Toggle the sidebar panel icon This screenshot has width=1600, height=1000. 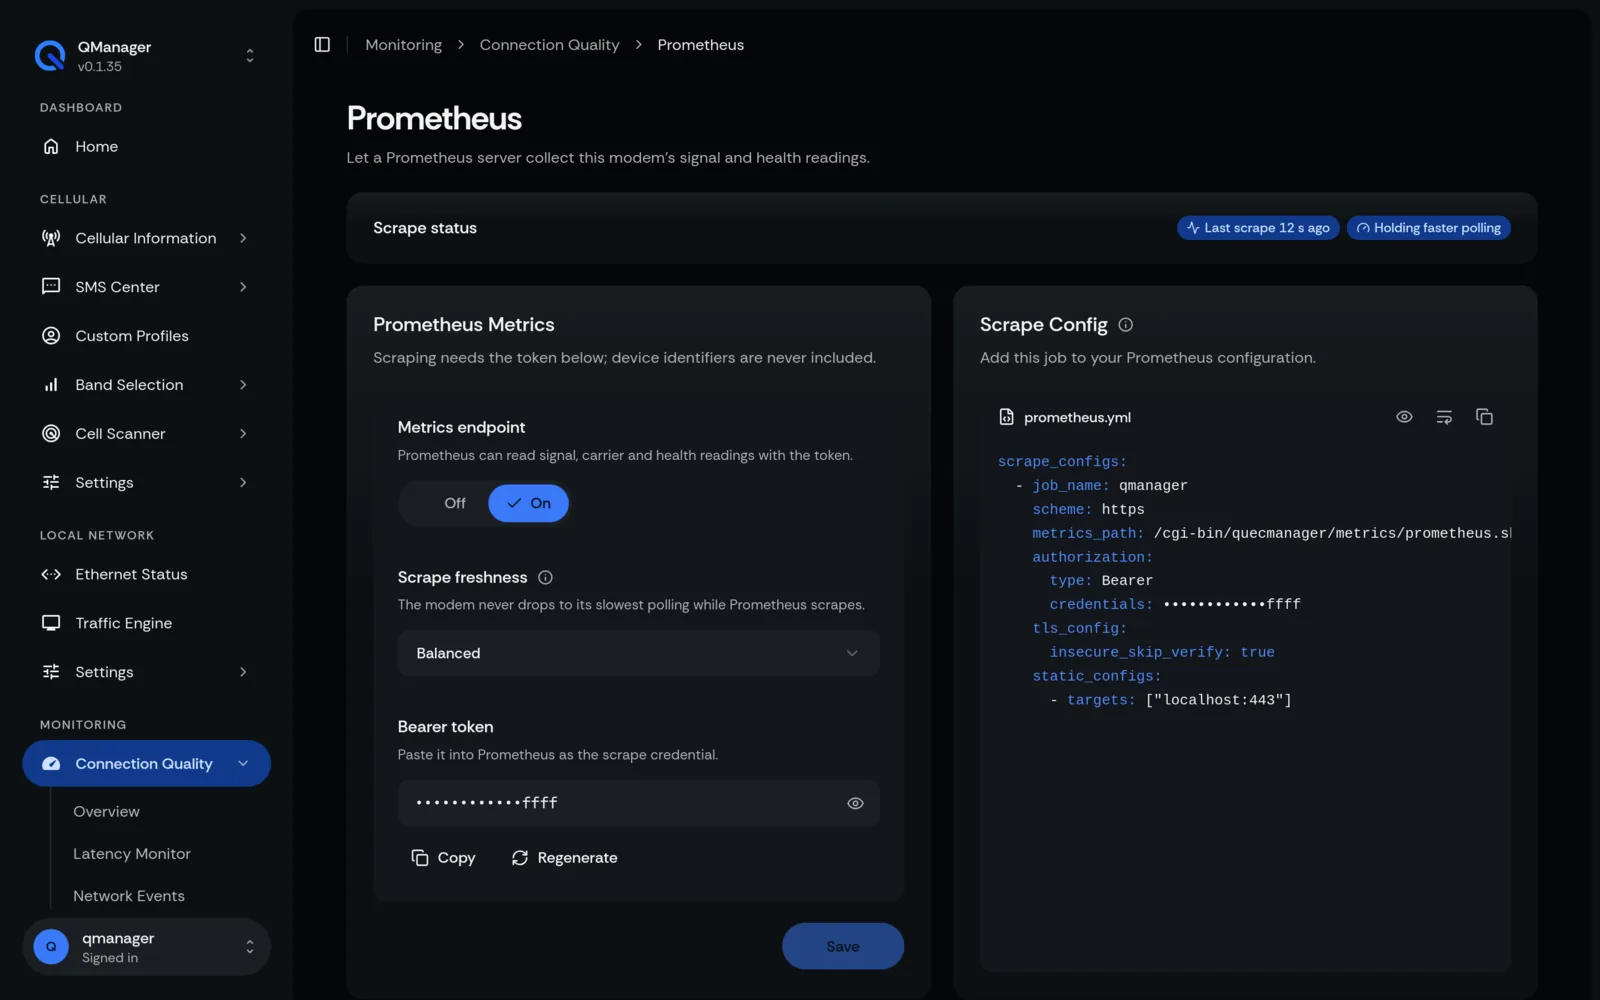[x=322, y=45]
